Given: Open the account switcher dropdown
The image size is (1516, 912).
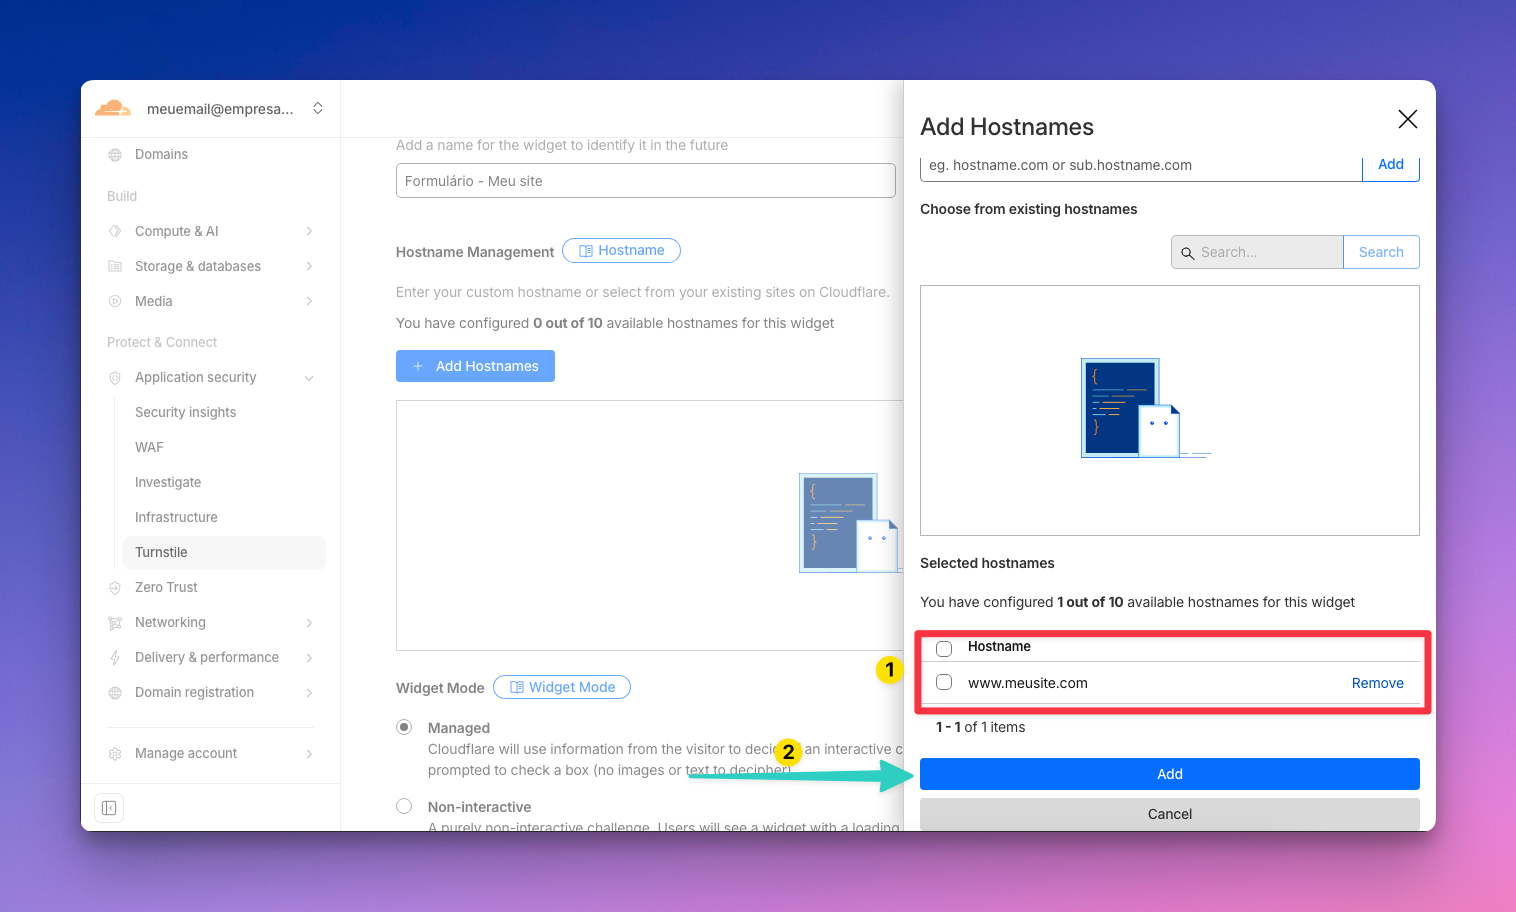Looking at the screenshot, I should (318, 108).
